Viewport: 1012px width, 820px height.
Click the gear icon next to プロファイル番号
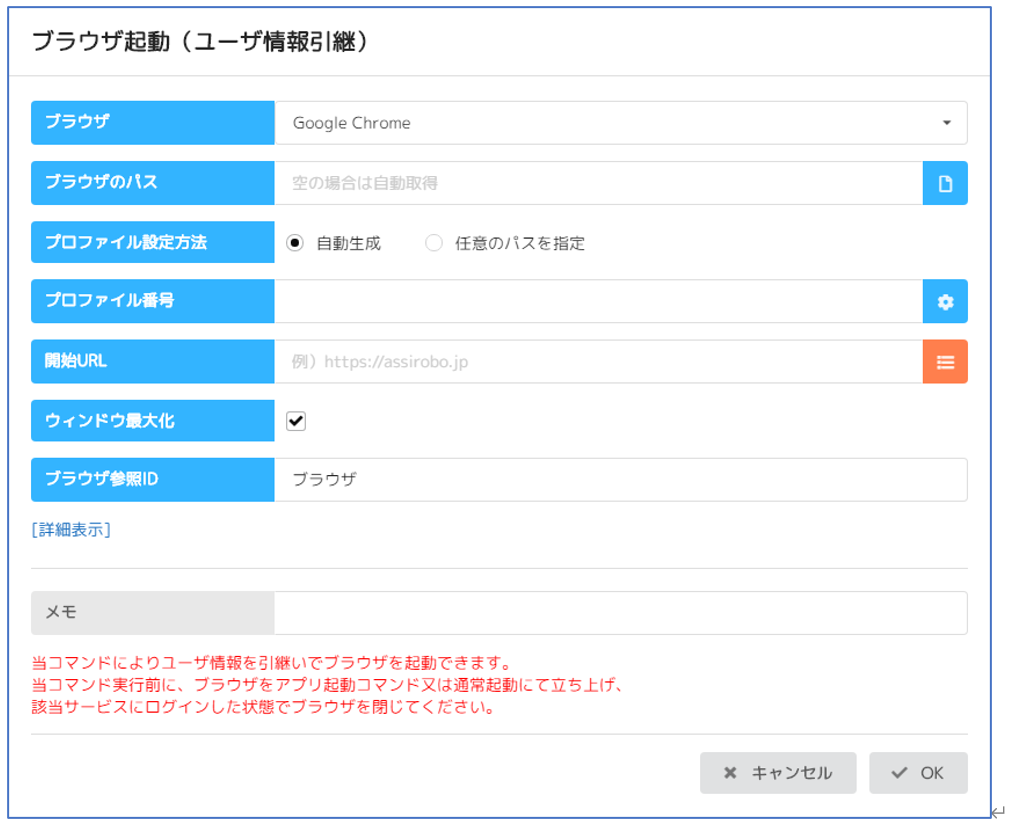click(x=945, y=301)
